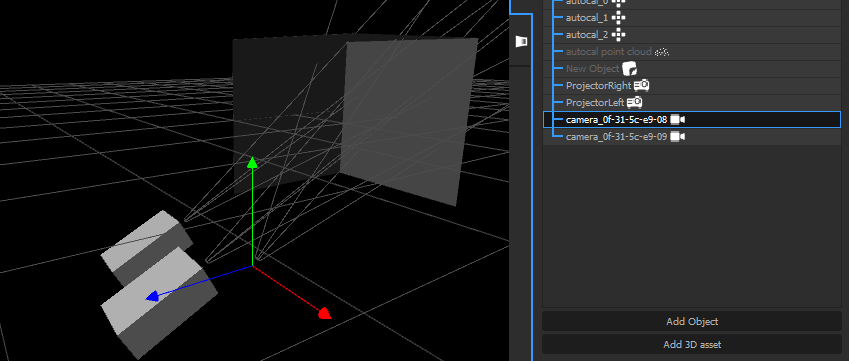Open the side panel screen icon tab

[521, 41]
